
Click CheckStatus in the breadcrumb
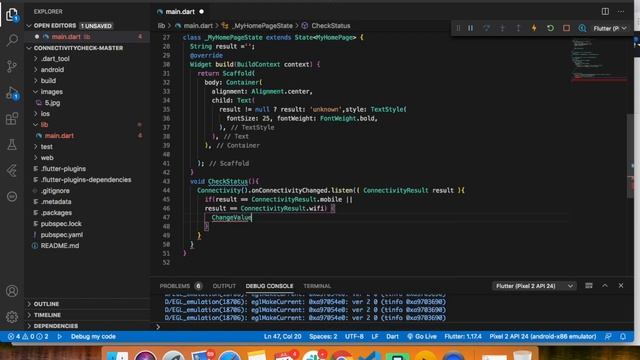click(x=331, y=26)
